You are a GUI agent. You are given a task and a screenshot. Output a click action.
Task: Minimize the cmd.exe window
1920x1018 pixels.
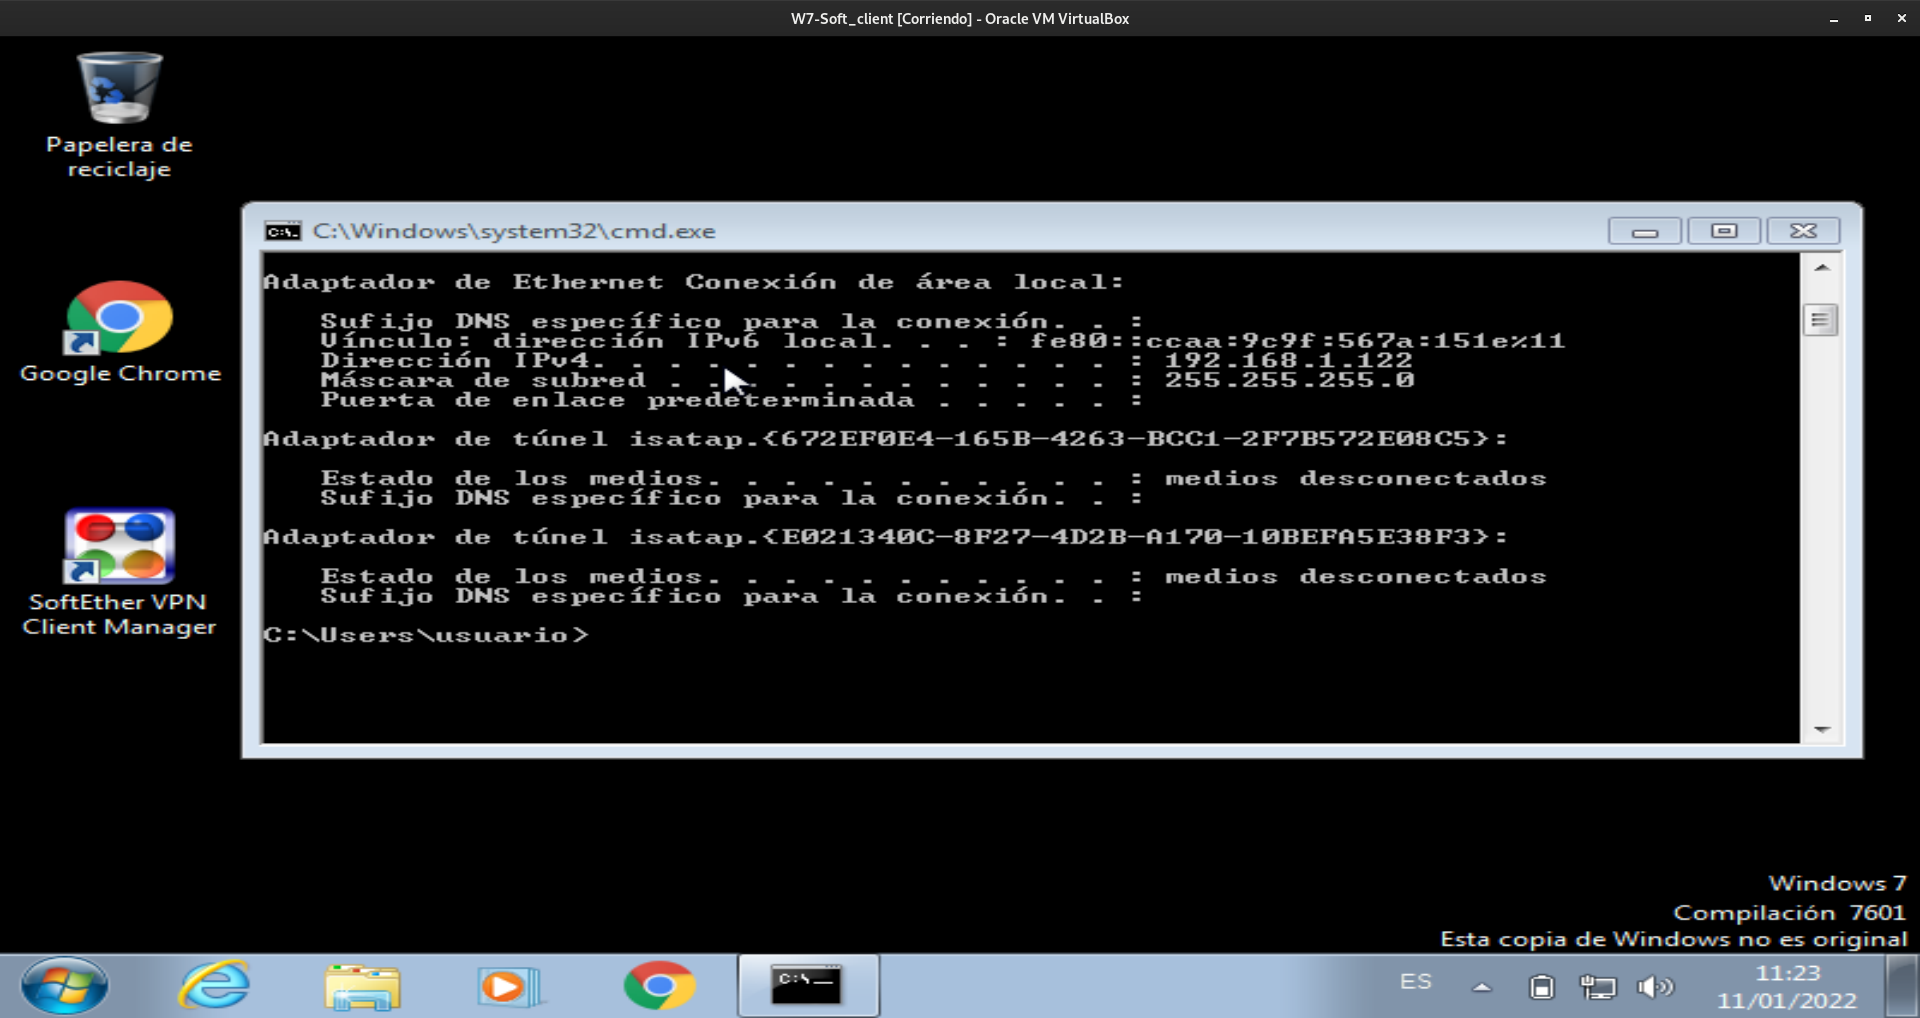tap(1645, 230)
